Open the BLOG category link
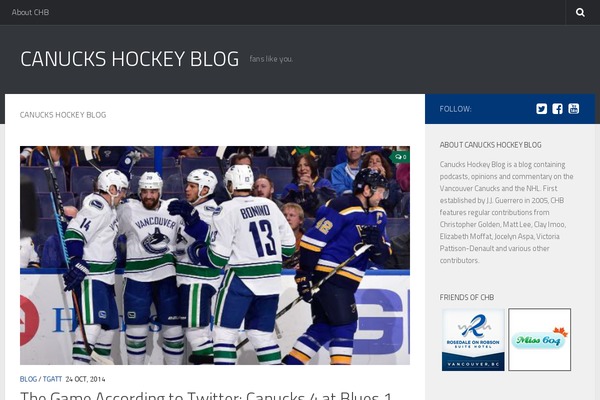Image resolution: width=600 pixels, height=400 pixels. pyautogui.click(x=28, y=379)
